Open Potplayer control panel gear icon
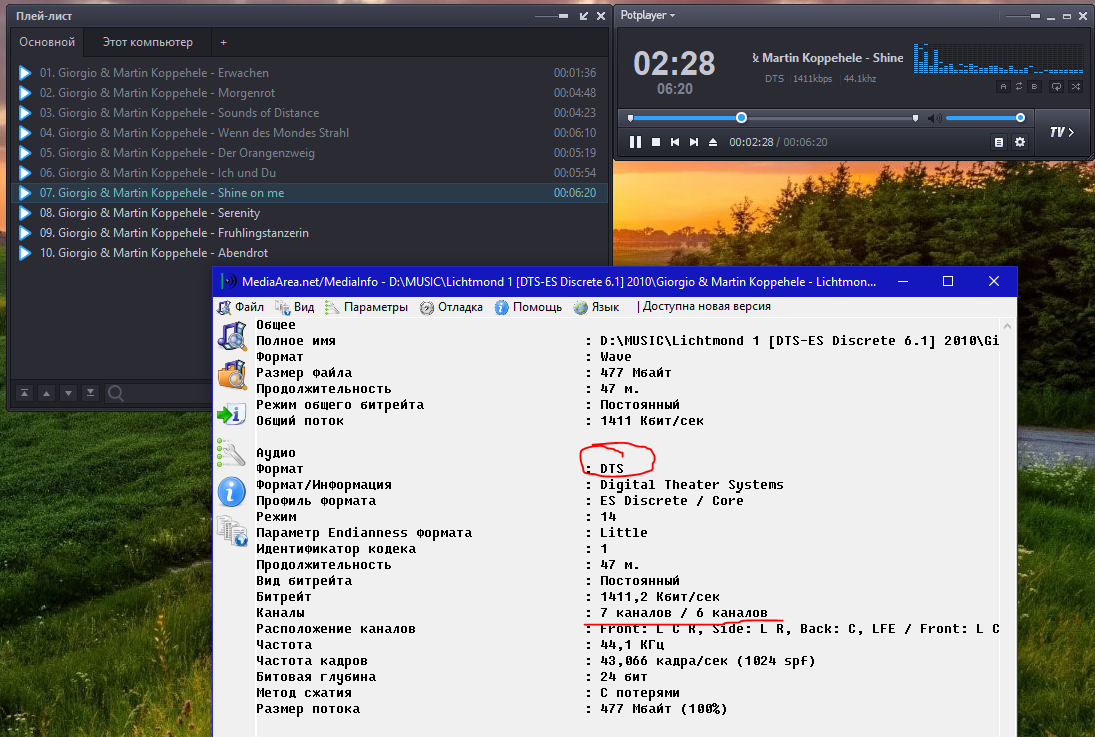 1020,142
